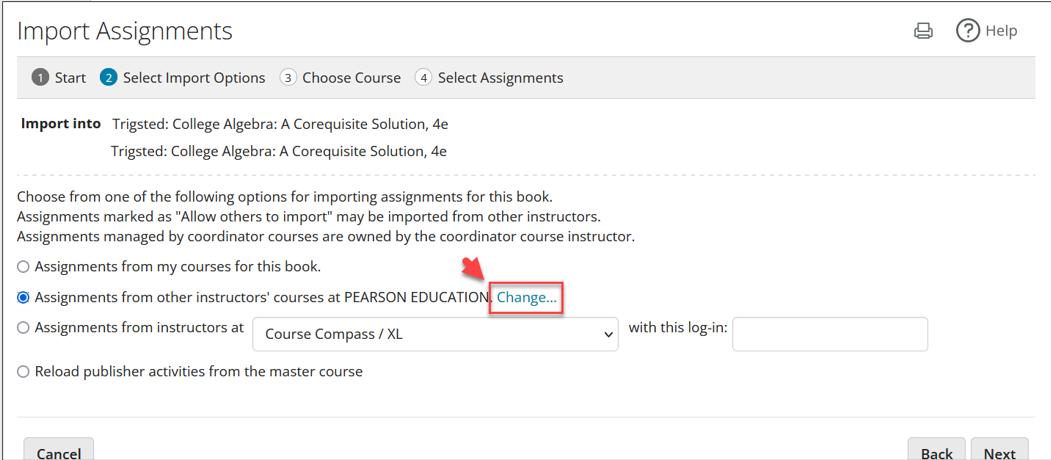The width and height of the screenshot is (1051, 460).
Task: Click the 'Change...' link
Action: click(x=527, y=298)
